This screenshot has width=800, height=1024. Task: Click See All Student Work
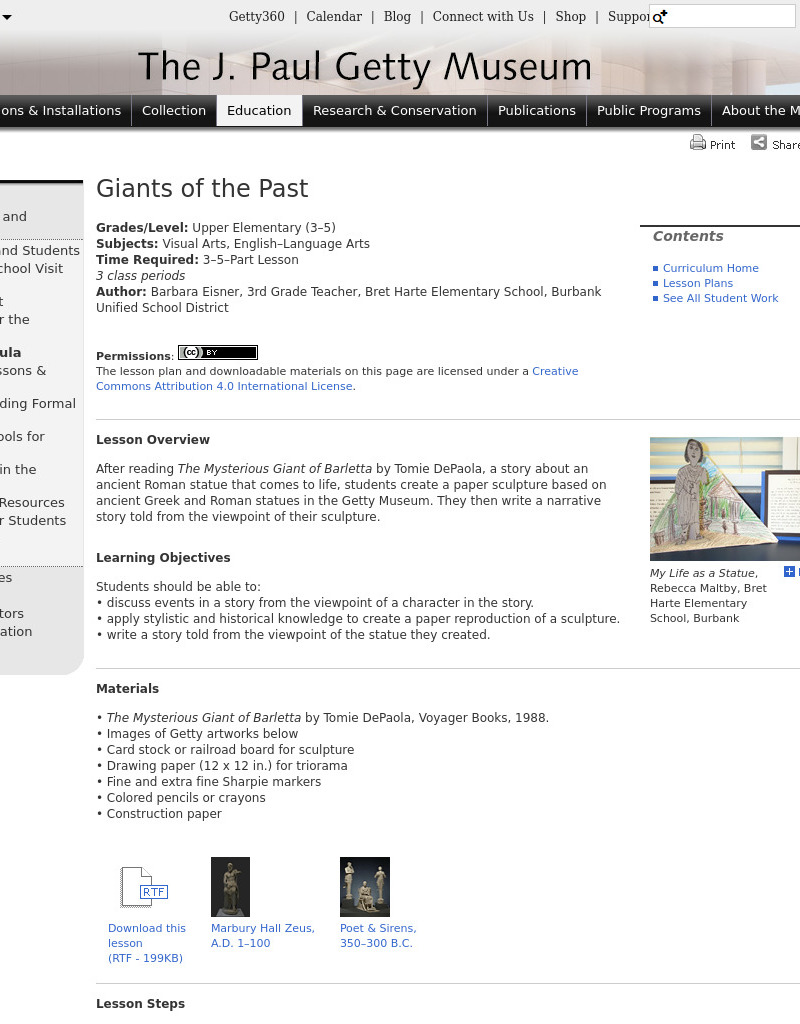pos(721,298)
